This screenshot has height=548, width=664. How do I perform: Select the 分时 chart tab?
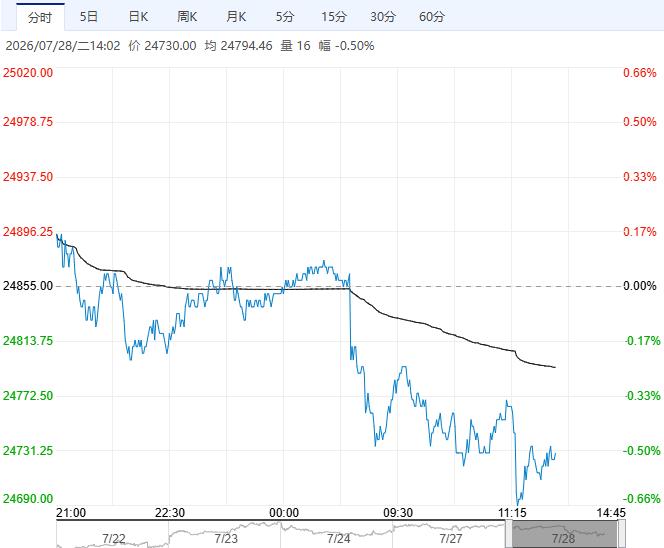click(40, 17)
